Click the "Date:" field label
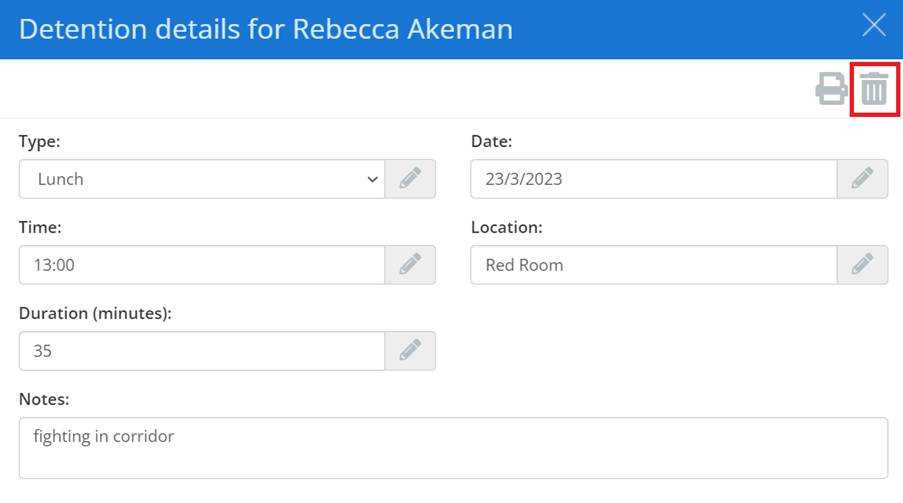 491,142
